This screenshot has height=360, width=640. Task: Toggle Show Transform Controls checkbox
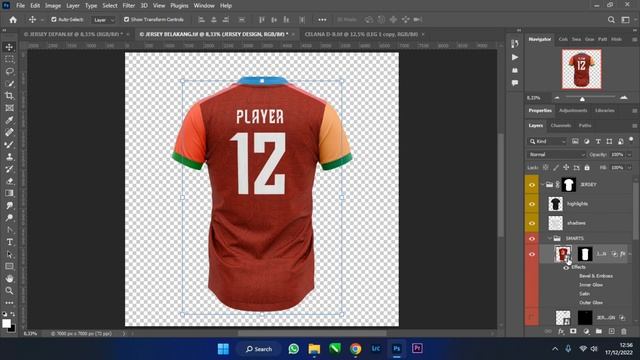pos(126,20)
